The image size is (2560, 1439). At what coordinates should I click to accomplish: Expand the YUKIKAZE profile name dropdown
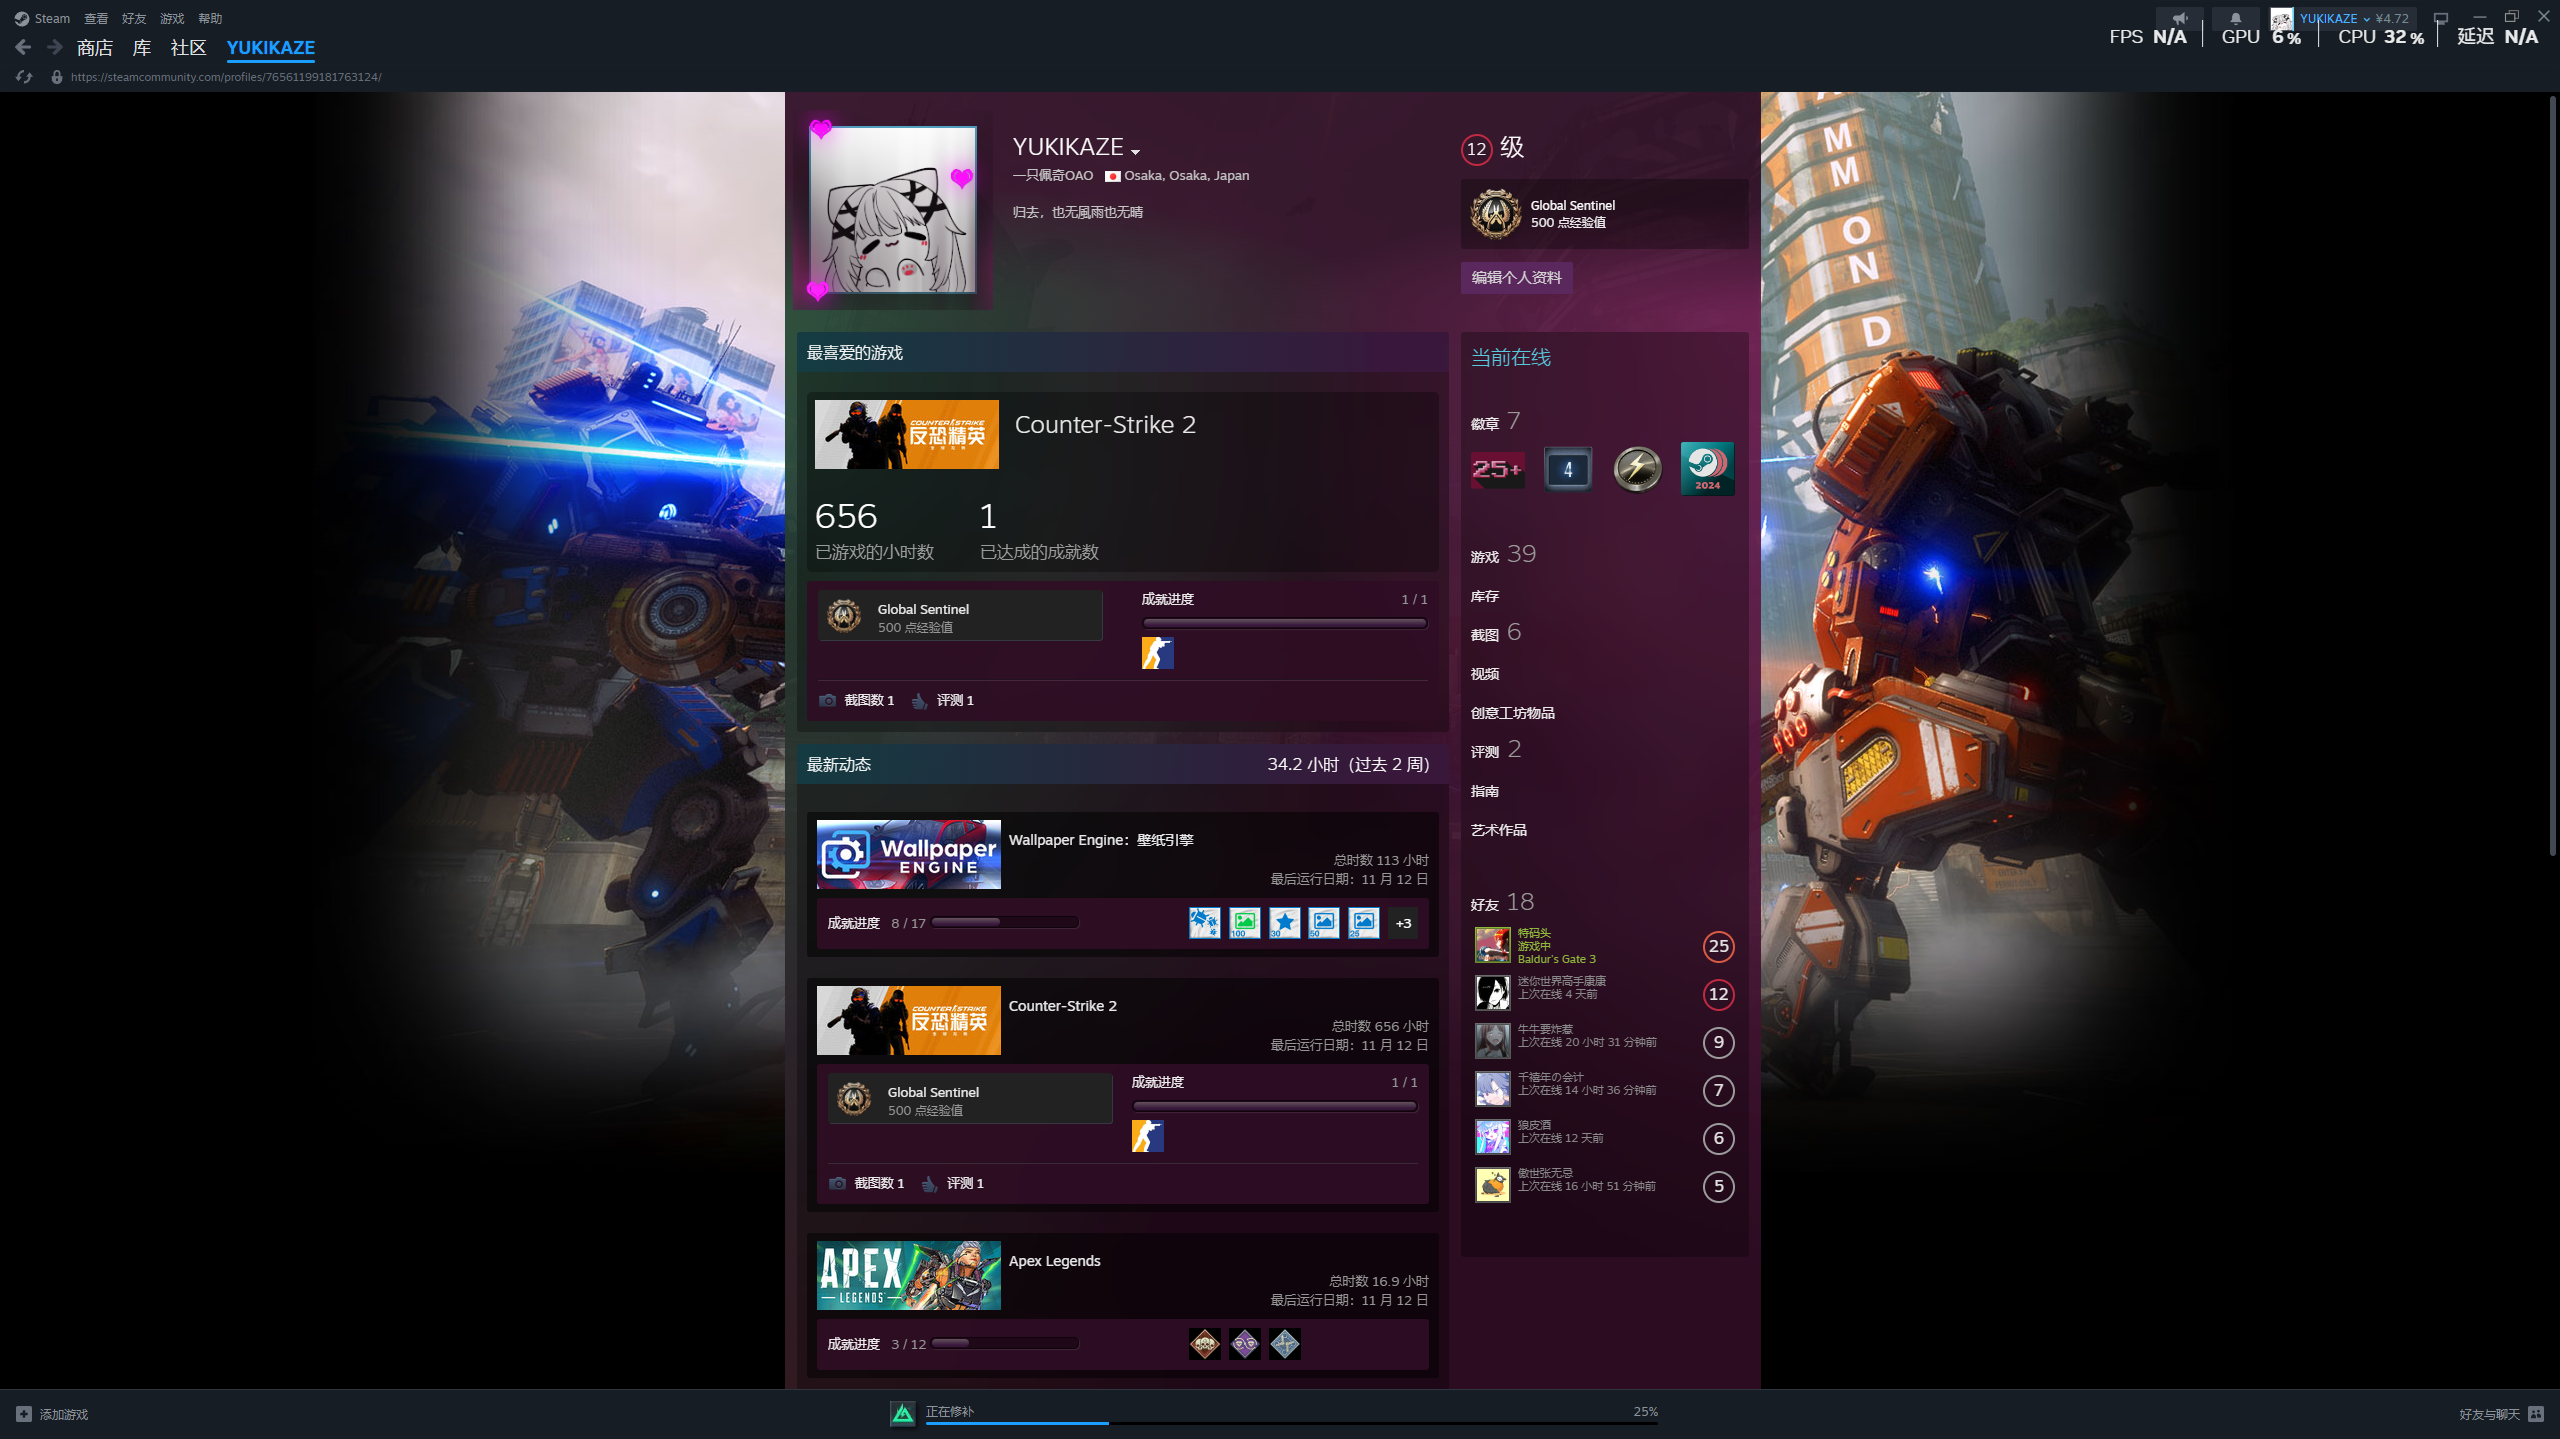[x=1135, y=151]
